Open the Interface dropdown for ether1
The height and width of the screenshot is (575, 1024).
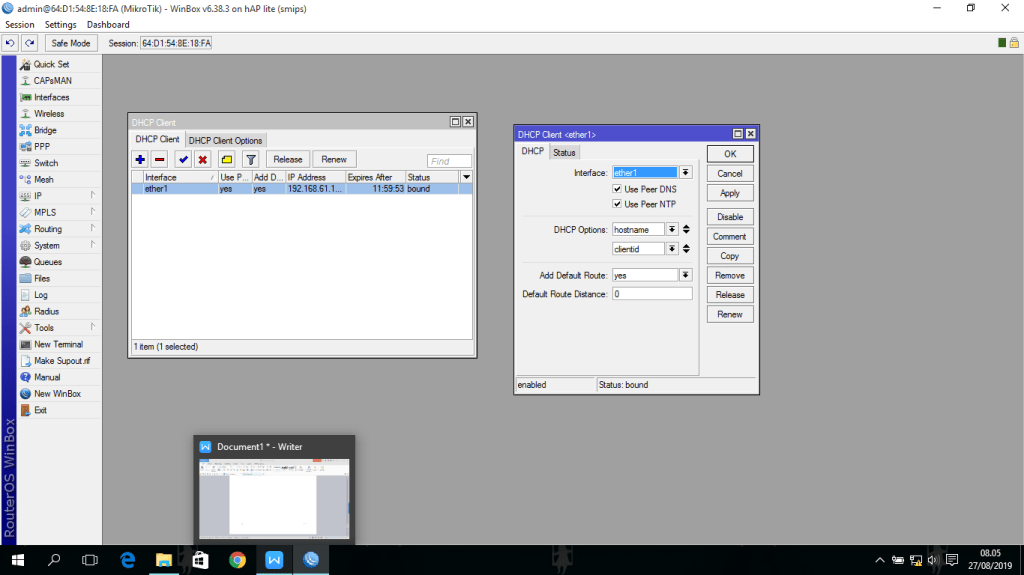686,173
